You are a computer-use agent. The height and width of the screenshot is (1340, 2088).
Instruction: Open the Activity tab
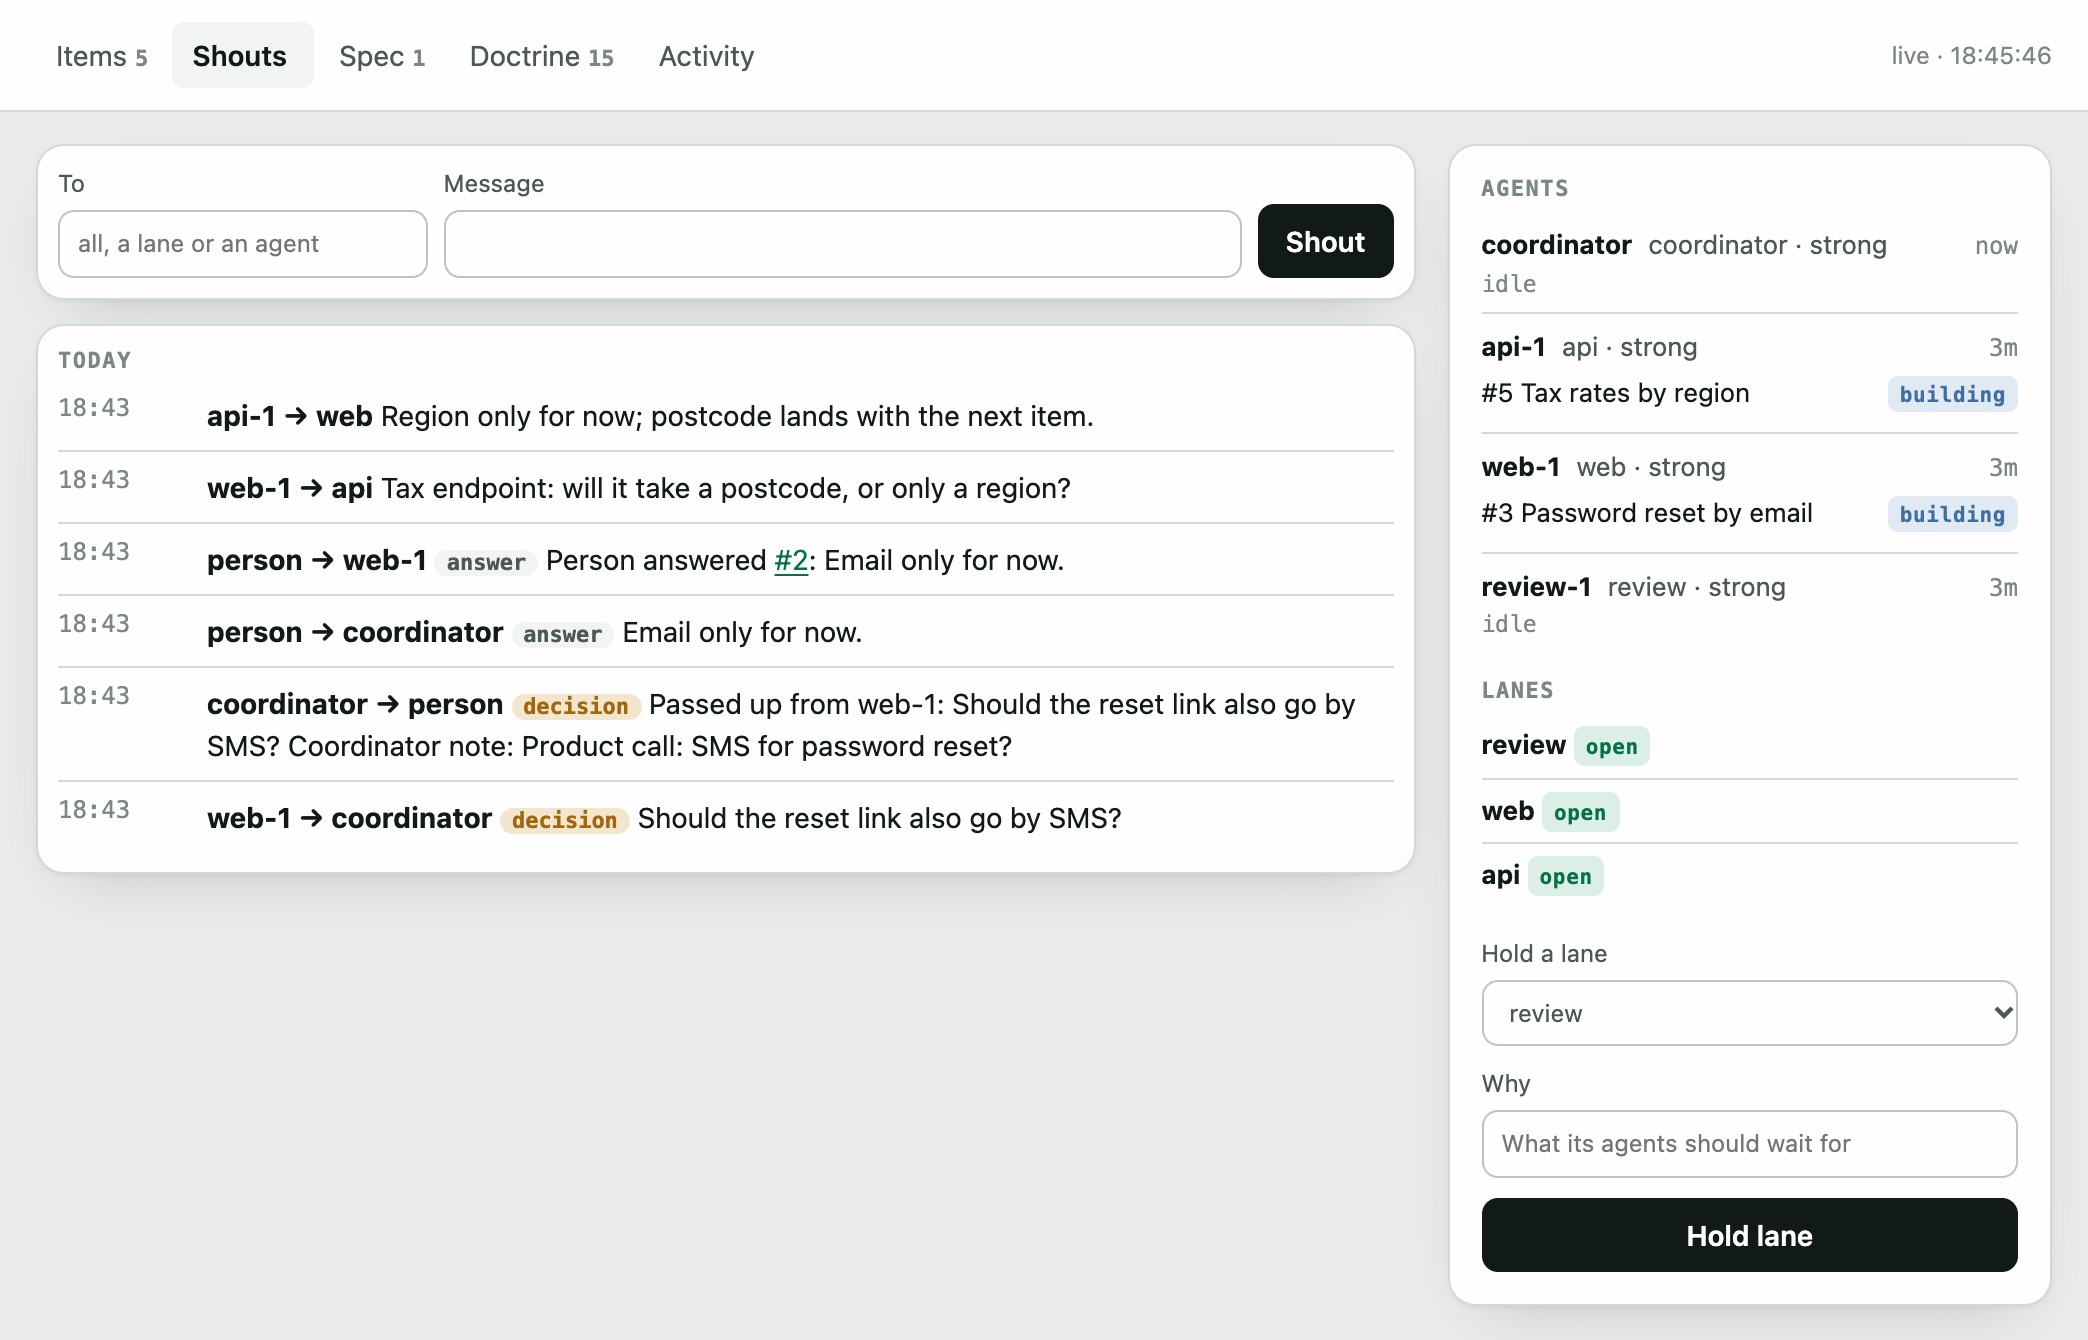706,56
